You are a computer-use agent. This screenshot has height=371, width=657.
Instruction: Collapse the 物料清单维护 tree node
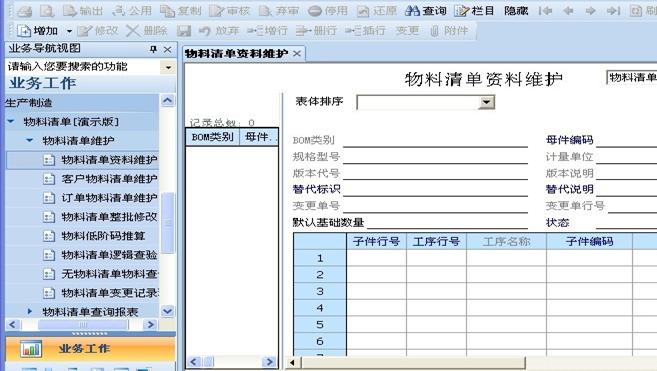[x=29, y=140]
